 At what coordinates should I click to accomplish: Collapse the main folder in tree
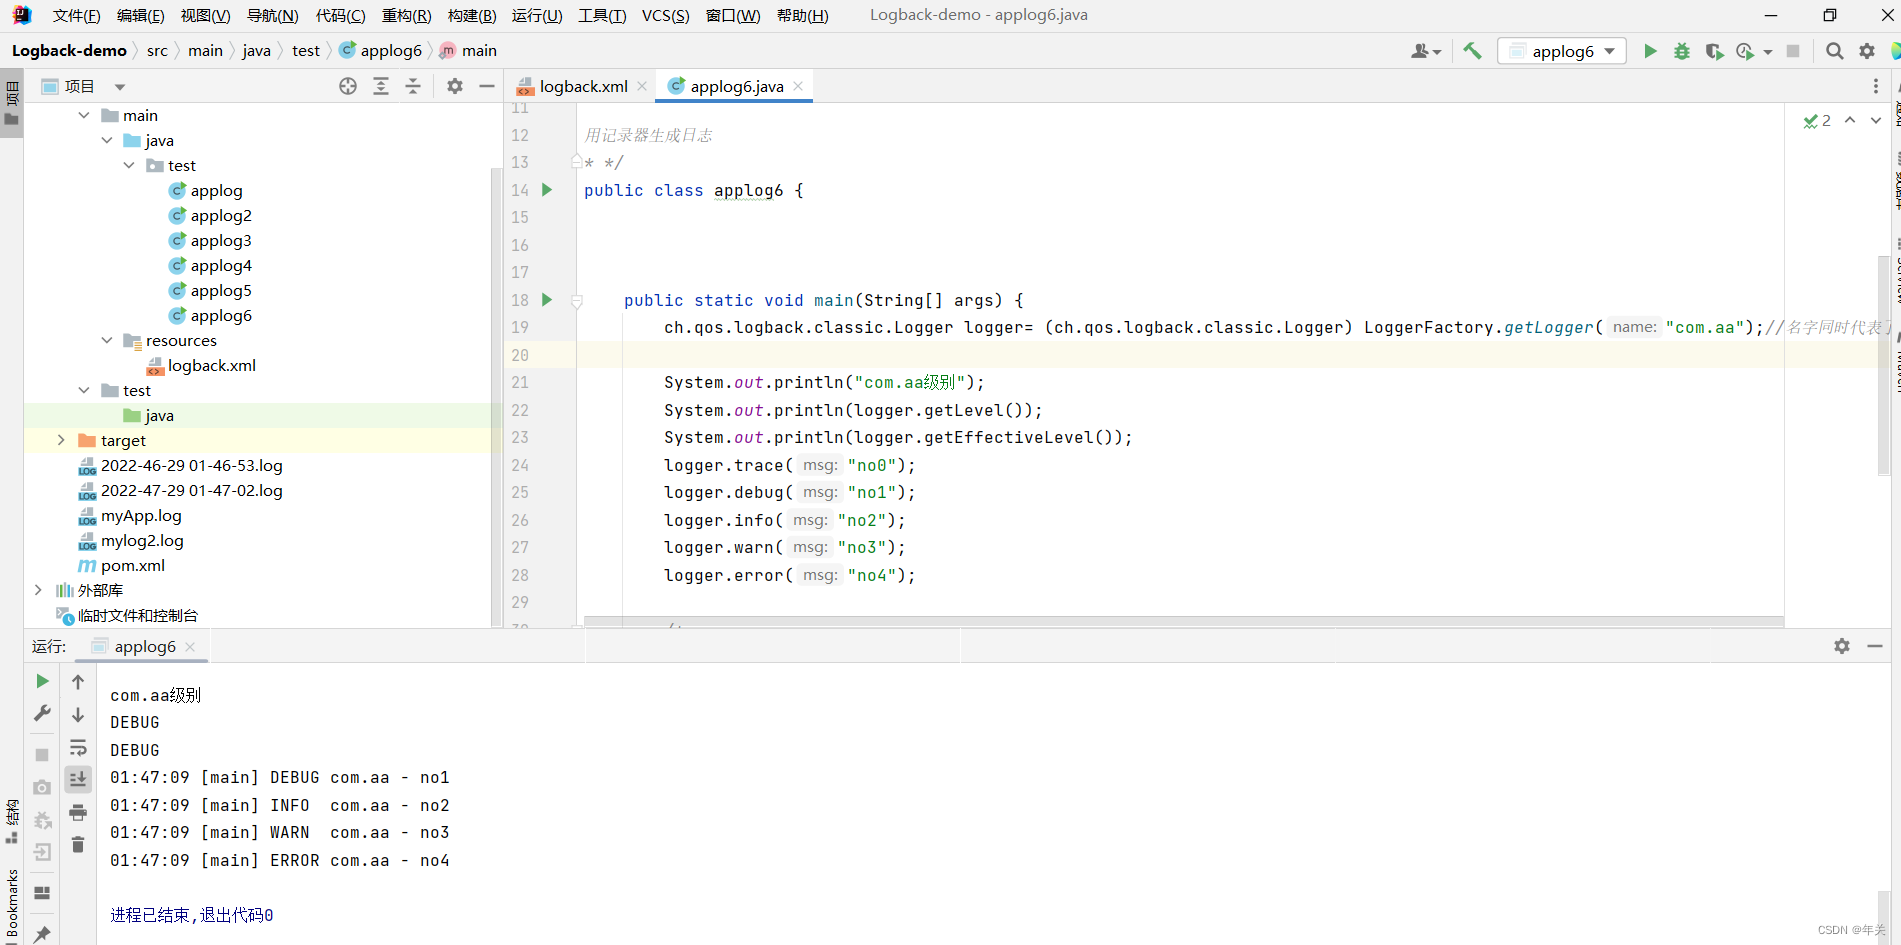tap(84, 115)
